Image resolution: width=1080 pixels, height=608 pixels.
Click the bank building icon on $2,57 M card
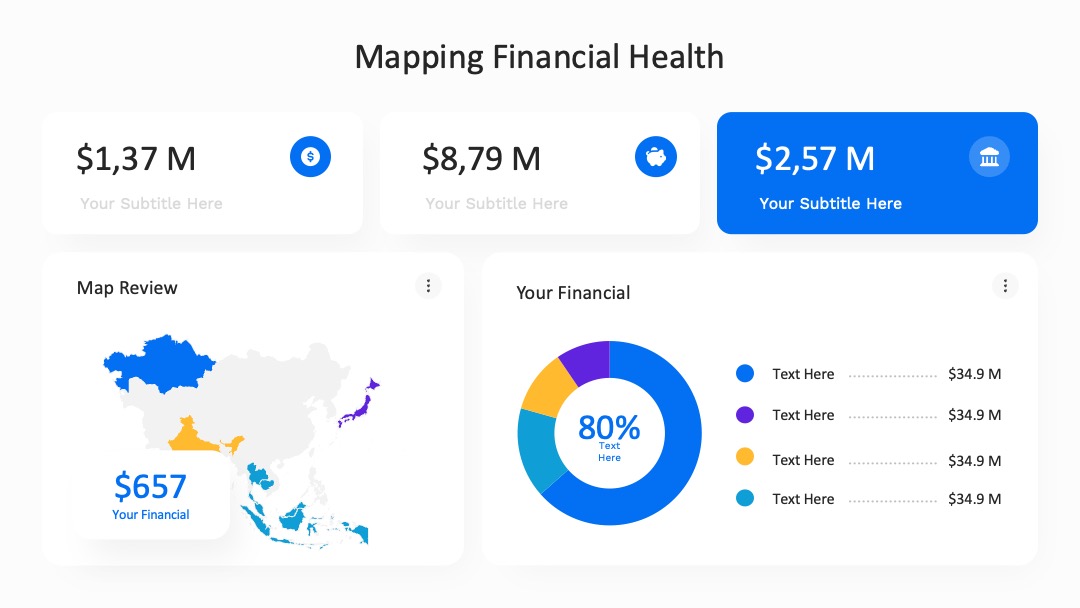[x=989, y=156]
